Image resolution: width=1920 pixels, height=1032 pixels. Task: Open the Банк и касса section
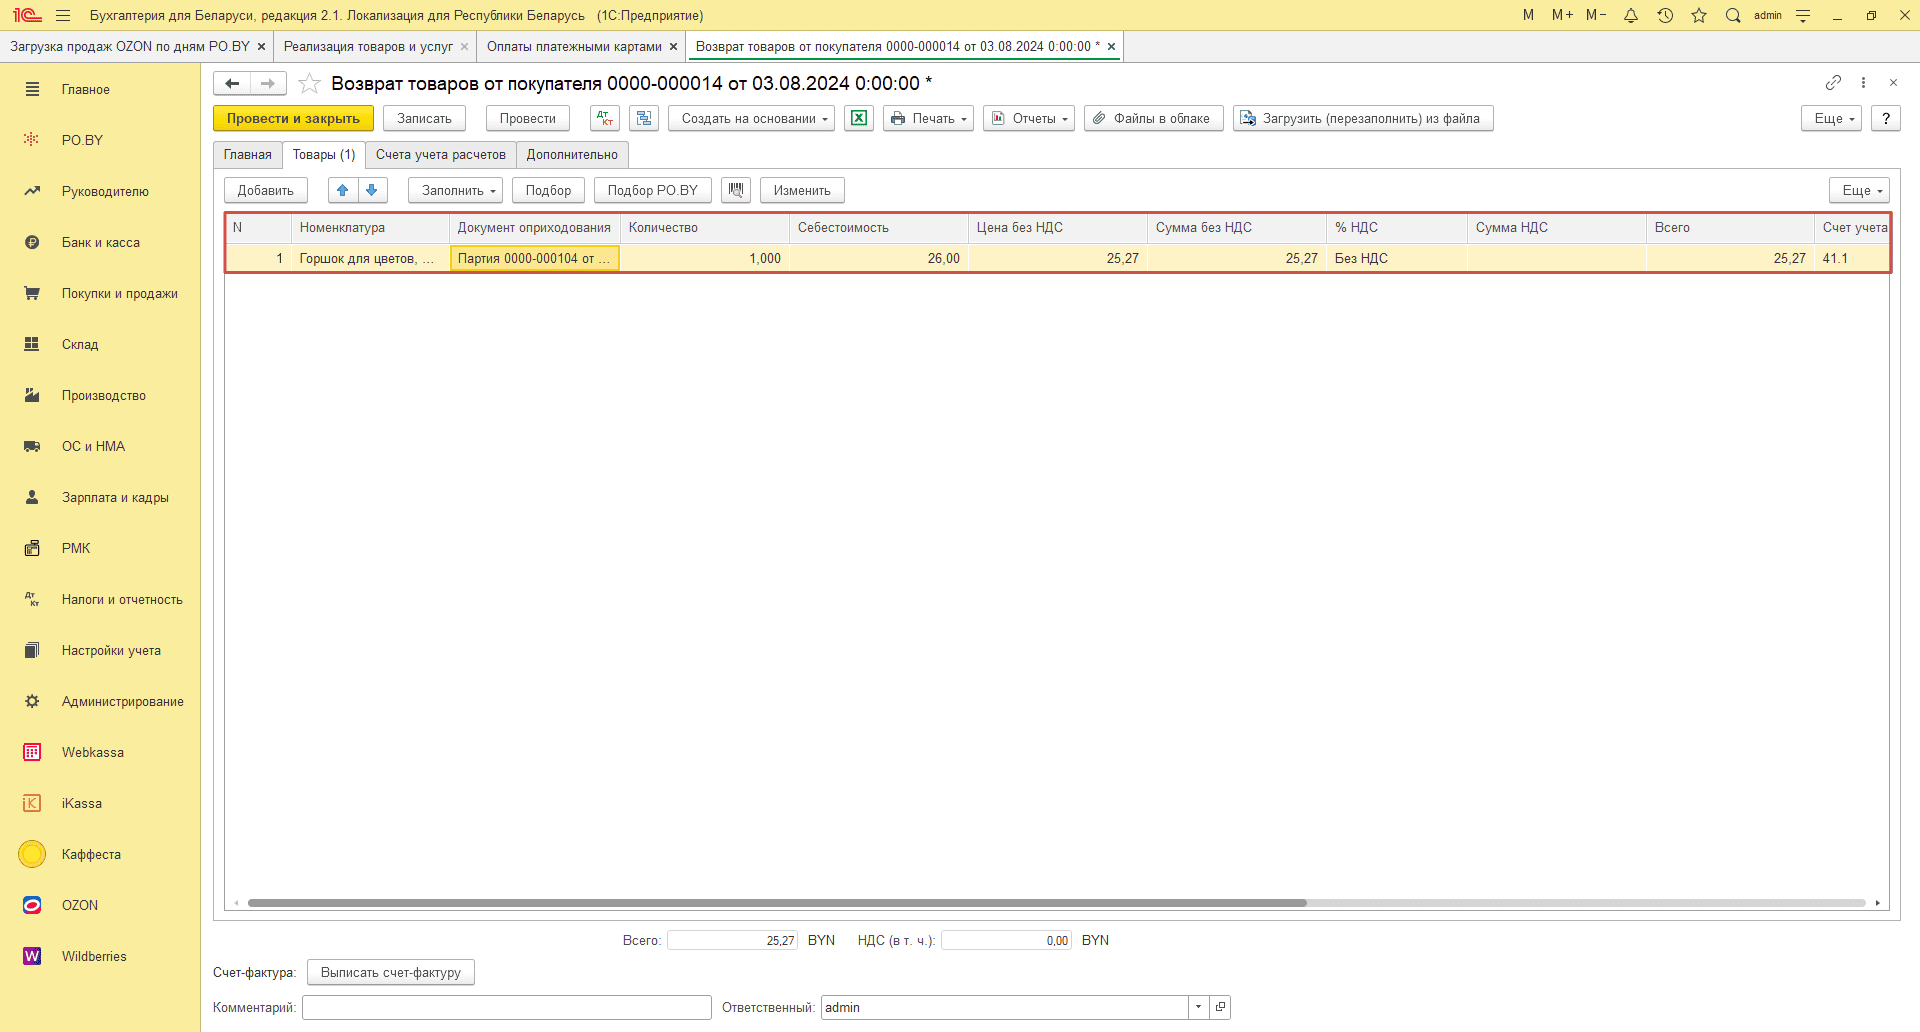pyautogui.click(x=100, y=242)
